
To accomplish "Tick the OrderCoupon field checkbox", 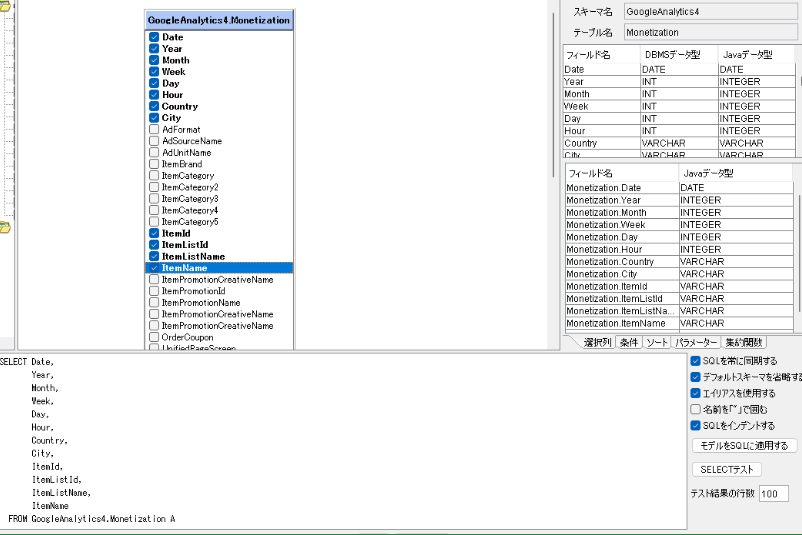I will pyautogui.click(x=154, y=337).
